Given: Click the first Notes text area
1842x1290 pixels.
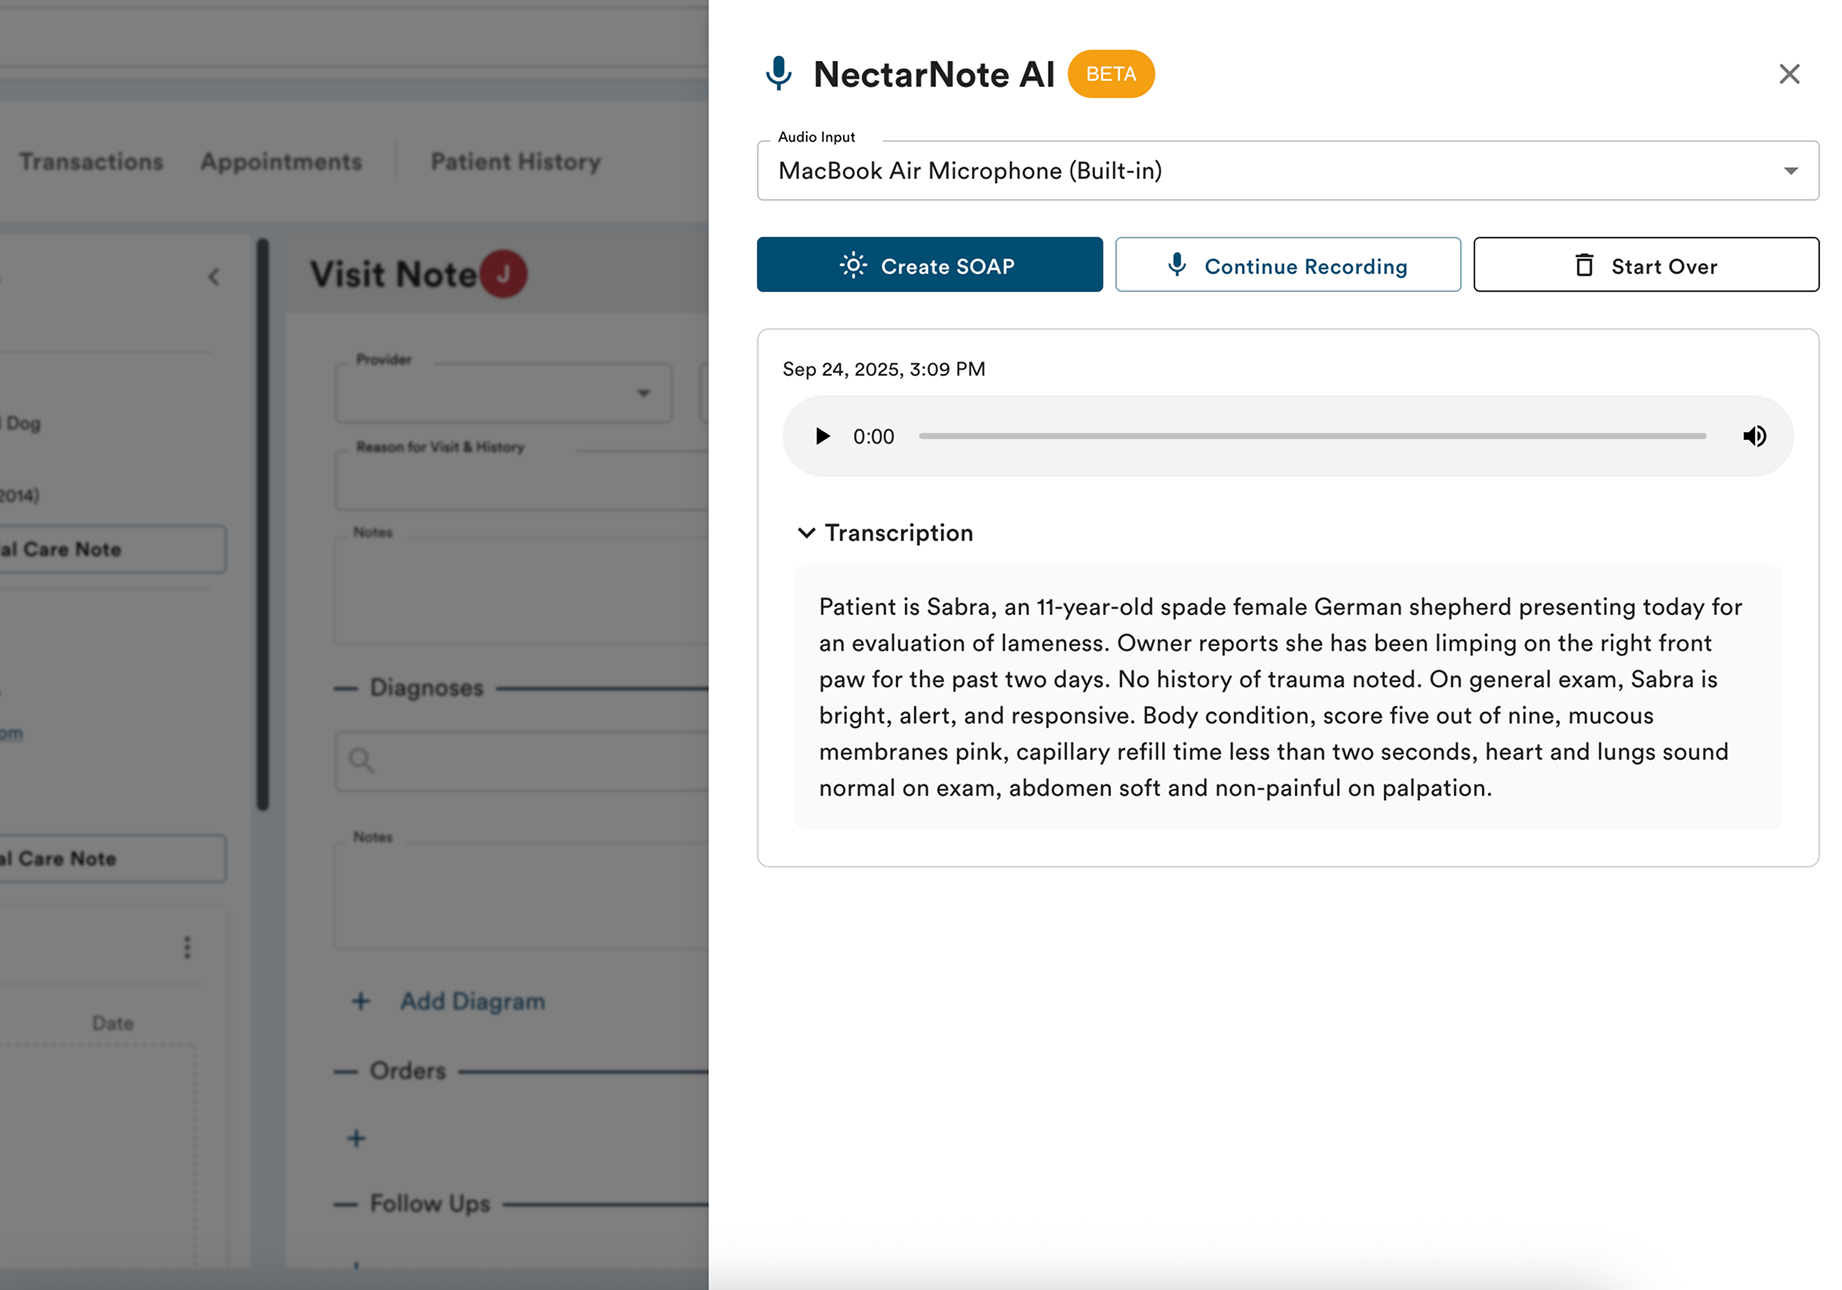Looking at the screenshot, I should [x=522, y=590].
